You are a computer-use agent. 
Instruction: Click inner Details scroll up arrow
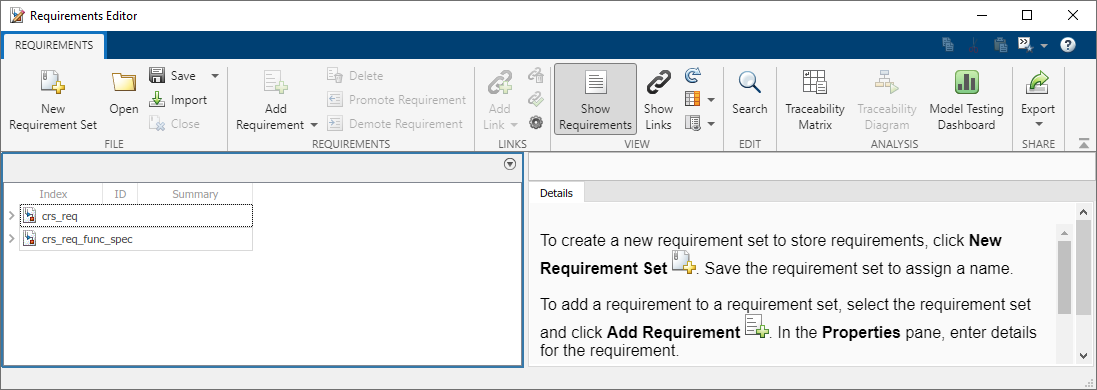coord(1064,232)
